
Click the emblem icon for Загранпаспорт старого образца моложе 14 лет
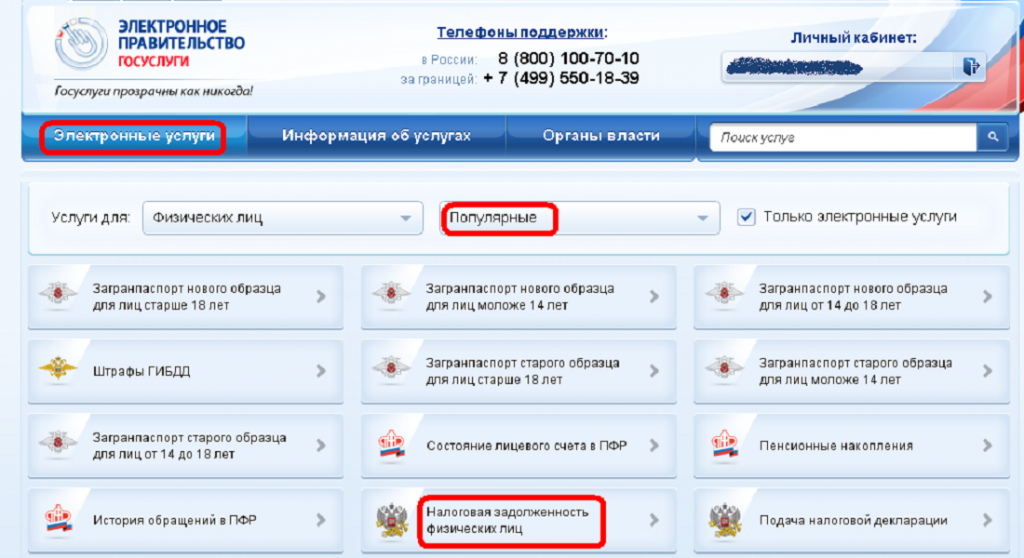tap(724, 369)
